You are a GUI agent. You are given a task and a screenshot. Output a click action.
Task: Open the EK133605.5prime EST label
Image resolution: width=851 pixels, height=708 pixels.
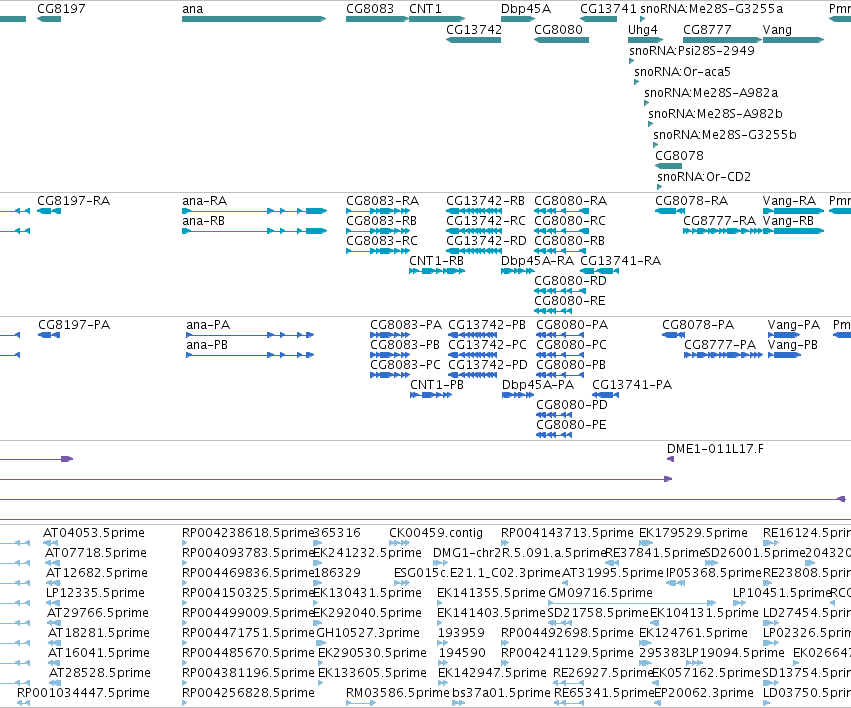pyautogui.click(x=372, y=673)
